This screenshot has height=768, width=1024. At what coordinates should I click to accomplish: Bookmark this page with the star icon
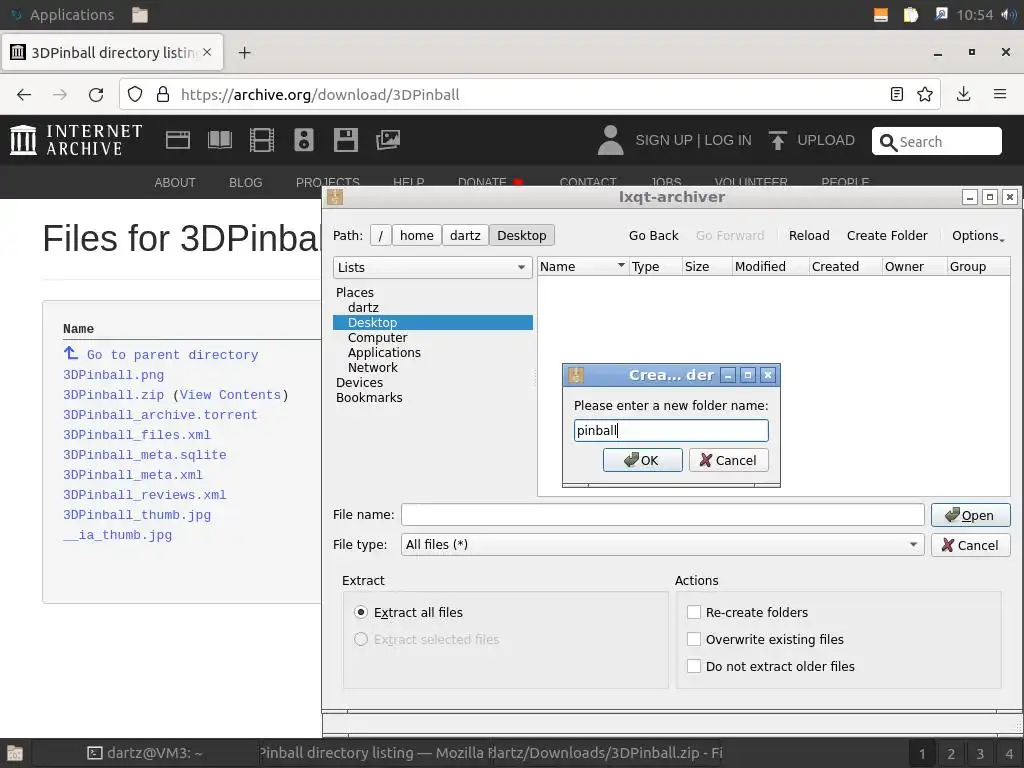click(x=925, y=95)
